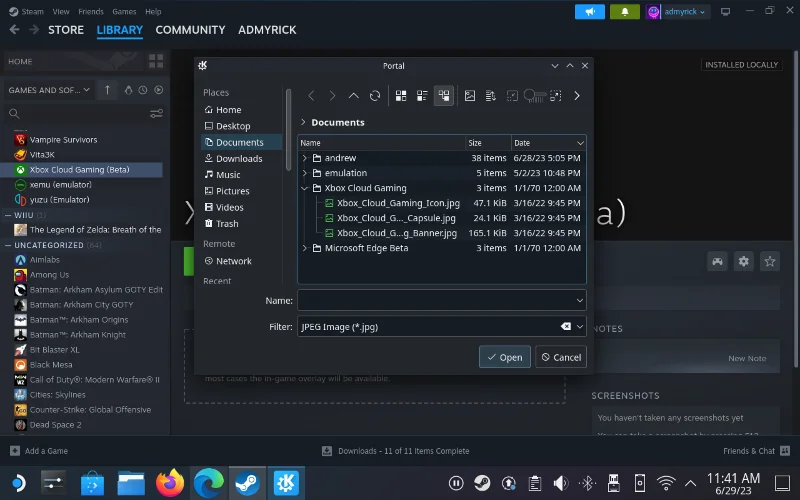Toggle the ready-to-play filter in library
The width and height of the screenshot is (800, 500).
coord(160,90)
